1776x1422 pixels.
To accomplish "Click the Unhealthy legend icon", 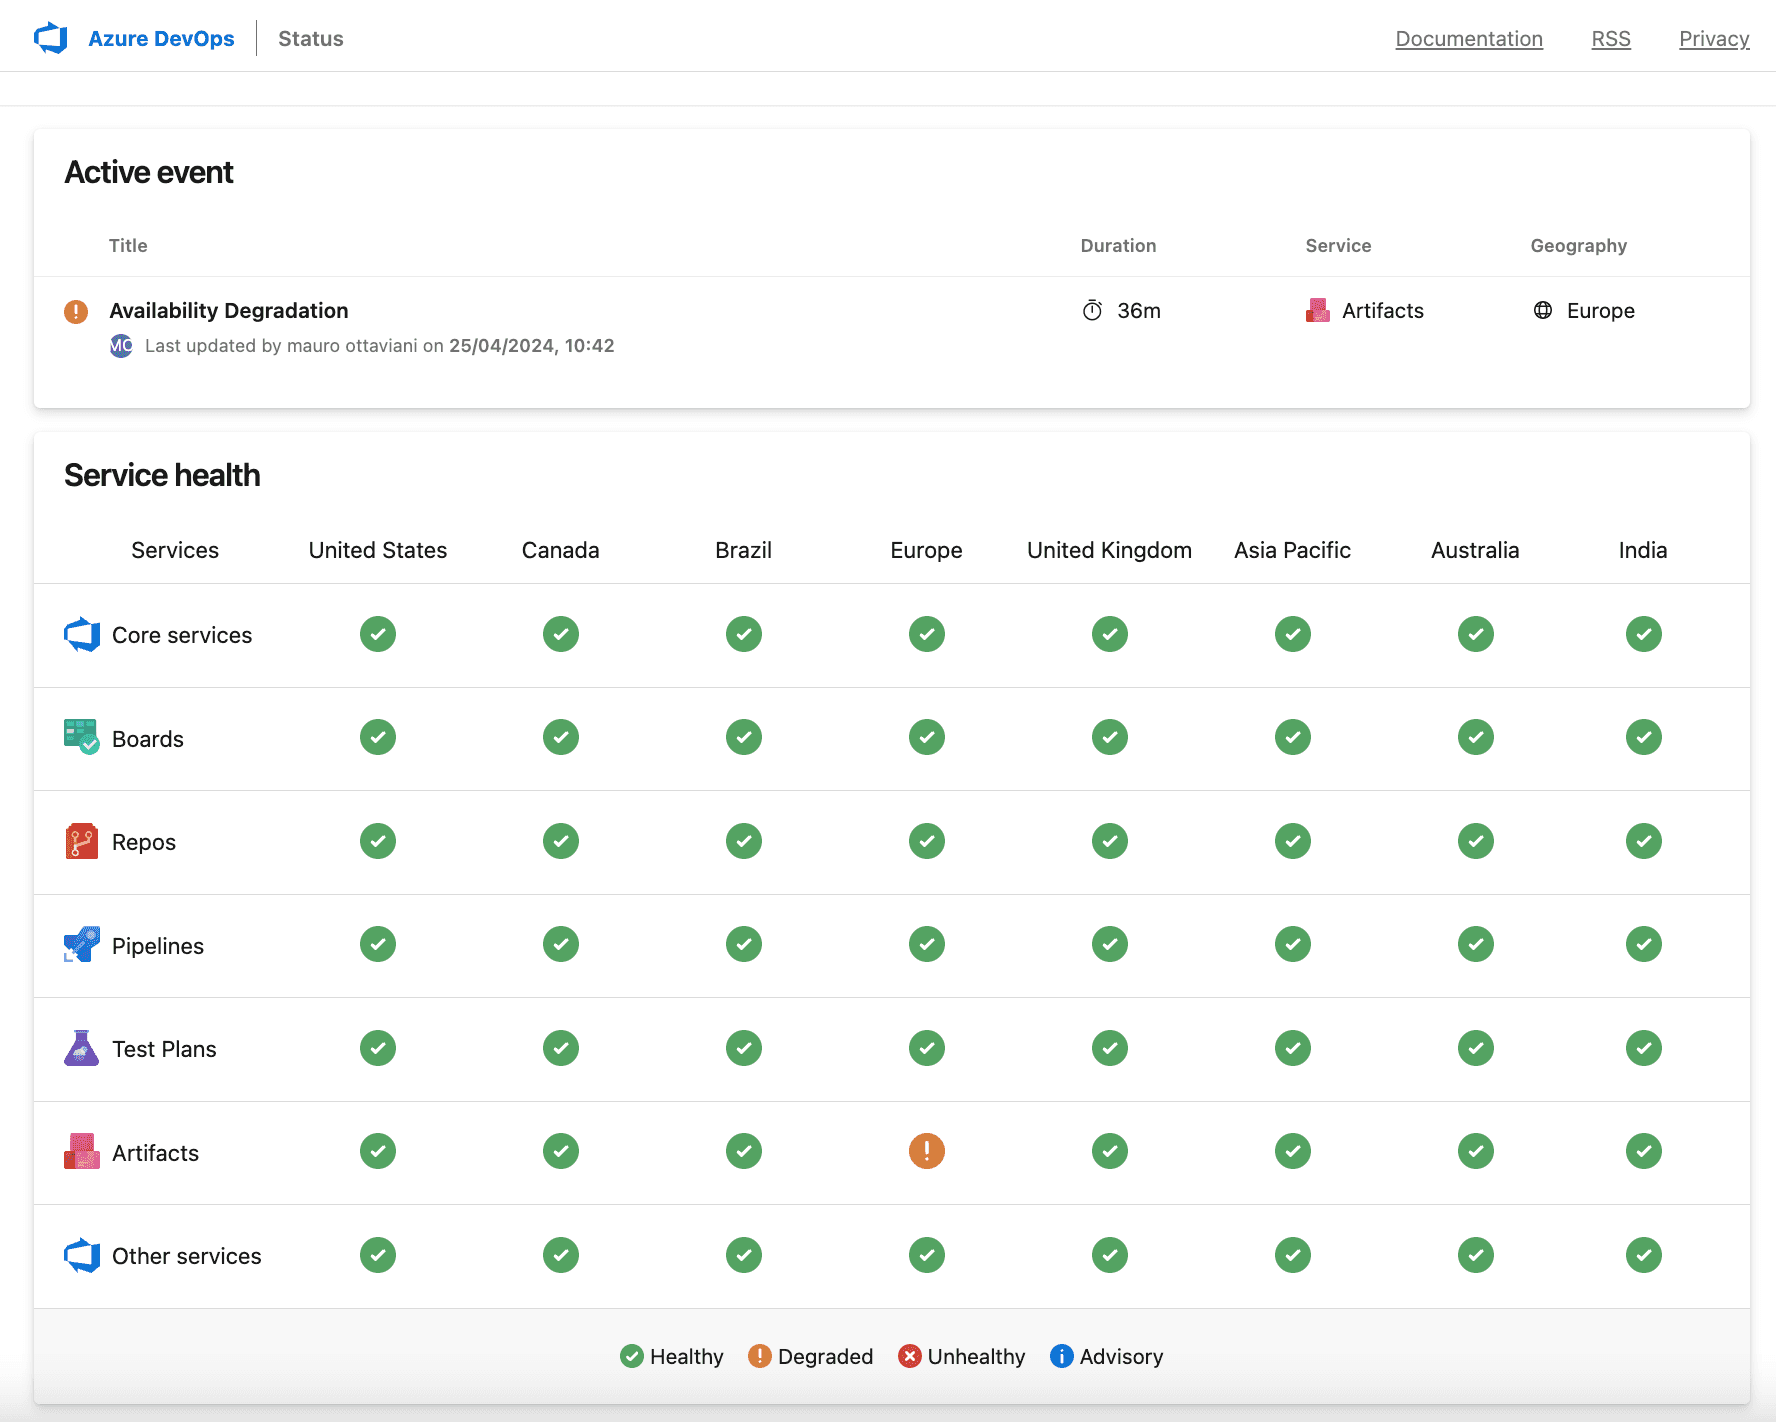I will [910, 1356].
